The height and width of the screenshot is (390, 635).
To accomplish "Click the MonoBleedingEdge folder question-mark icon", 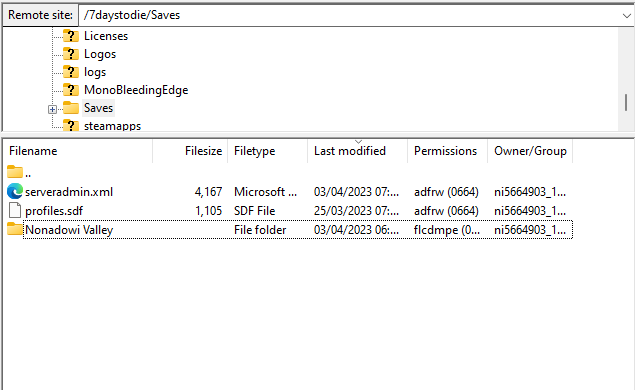I will (x=71, y=90).
